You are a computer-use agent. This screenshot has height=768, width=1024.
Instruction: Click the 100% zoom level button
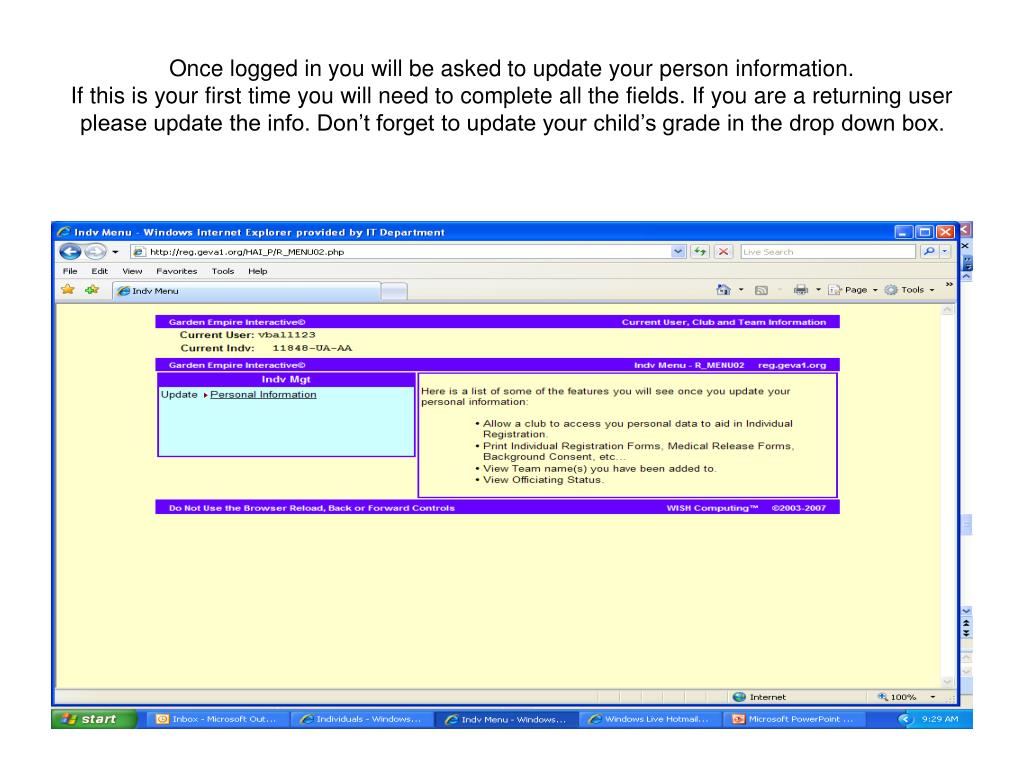[897, 697]
